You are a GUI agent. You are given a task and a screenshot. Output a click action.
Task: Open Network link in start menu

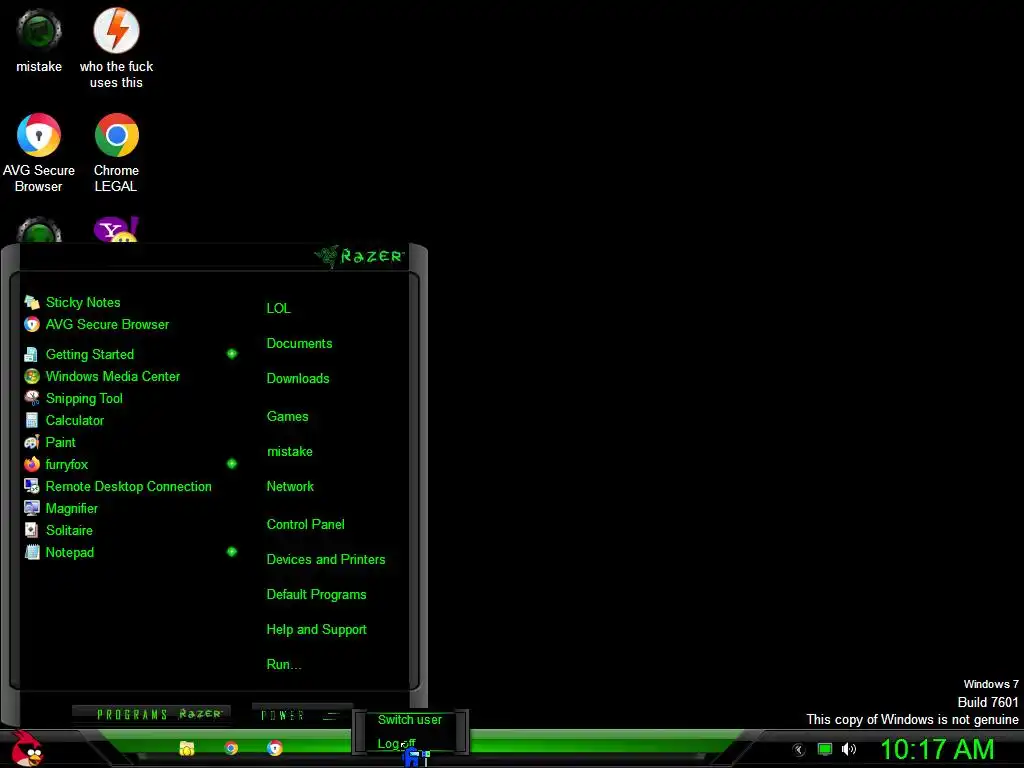click(x=290, y=487)
